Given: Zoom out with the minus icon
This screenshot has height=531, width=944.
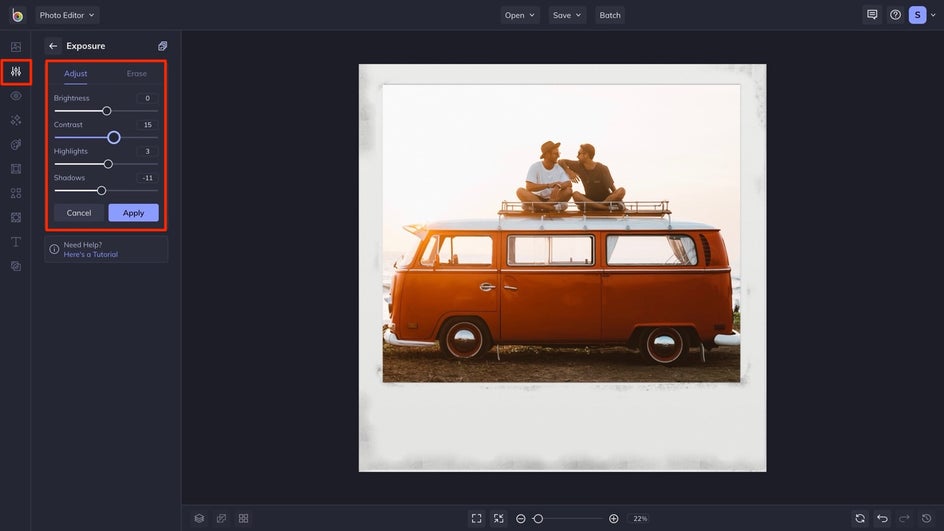Looking at the screenshot, I should coord(521,518).
